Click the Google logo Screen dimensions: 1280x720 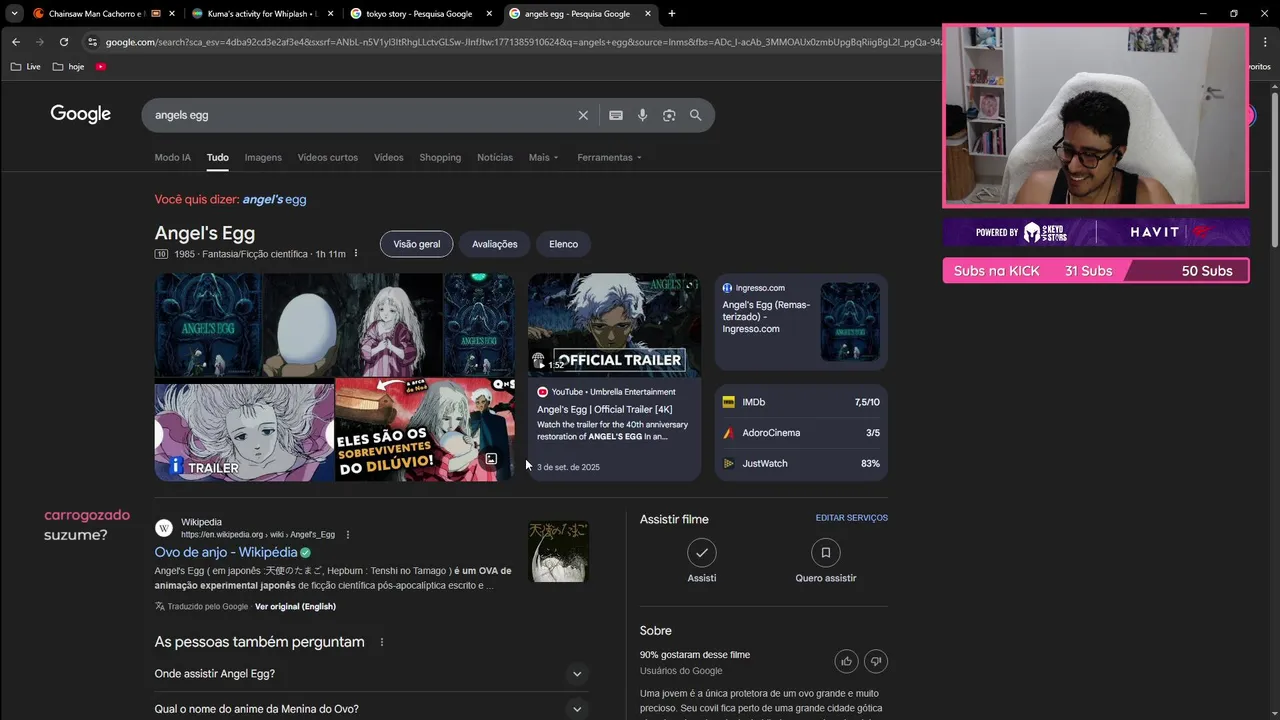coord(81,114)
